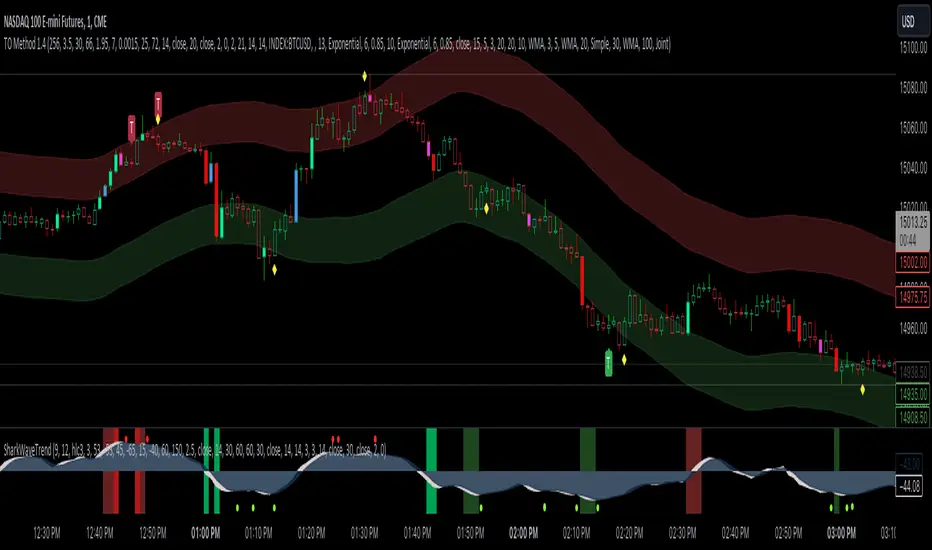Click the 14960.00 price scale label

pyautogui.click(x=914, y=328)
